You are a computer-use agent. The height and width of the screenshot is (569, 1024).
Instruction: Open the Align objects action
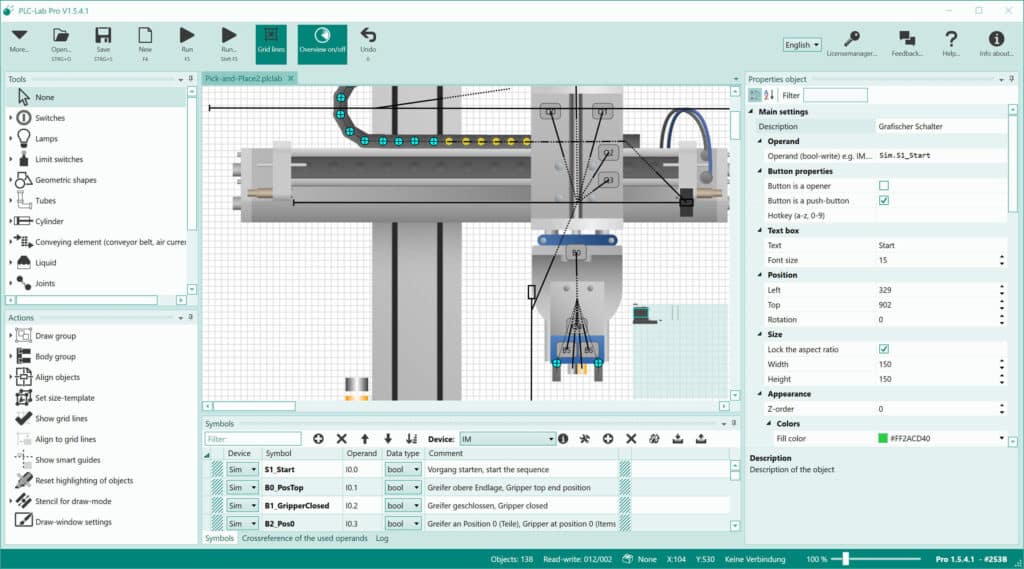[57, 378]
